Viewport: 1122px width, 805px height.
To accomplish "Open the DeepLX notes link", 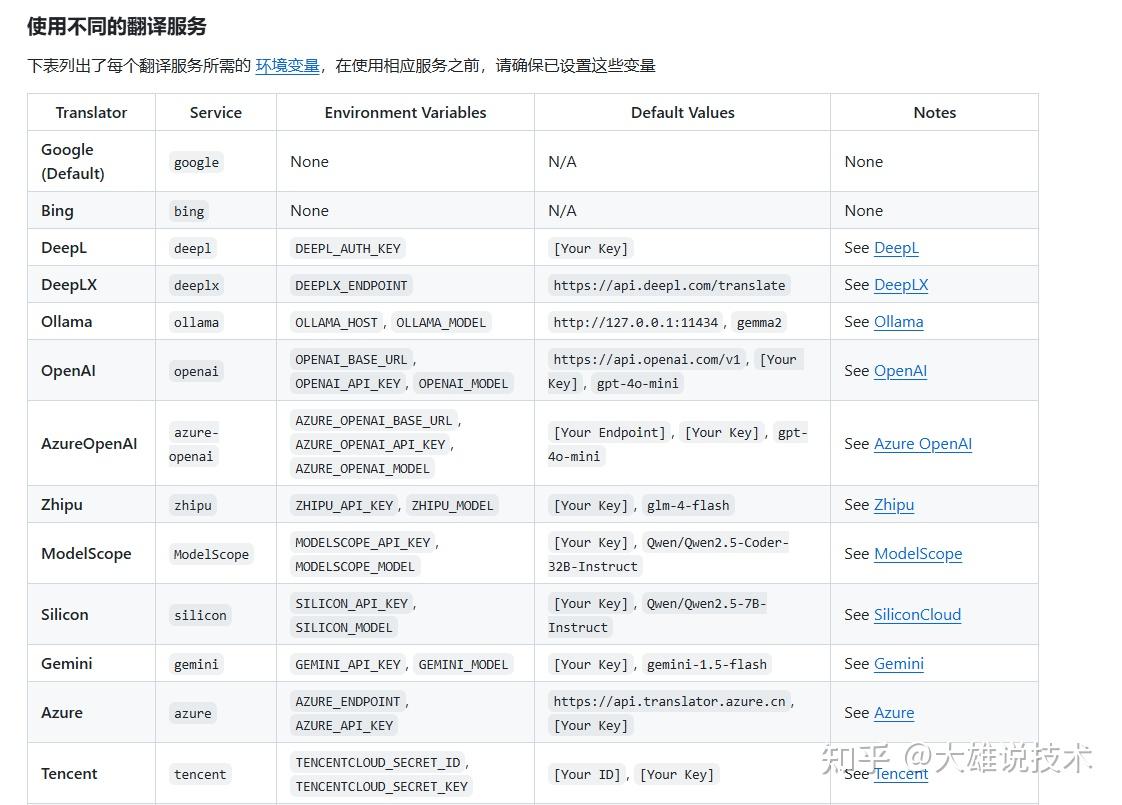I will 901,285.
